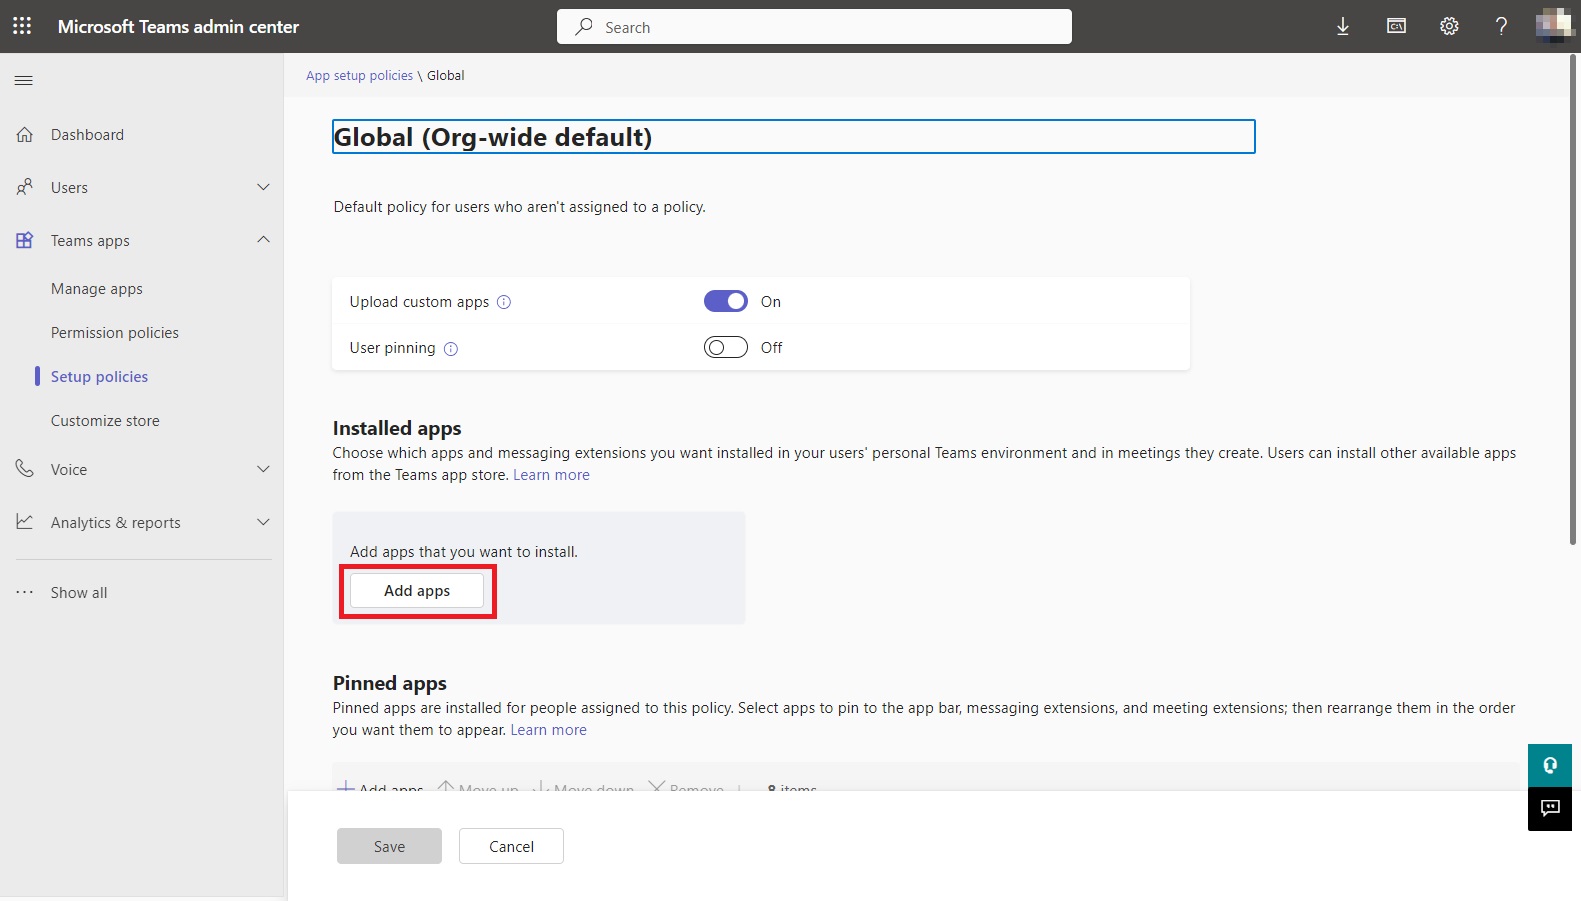This screenshot has width=1581, height=901.
Task: Open the settings gear icon
Action: (1449, 27)
